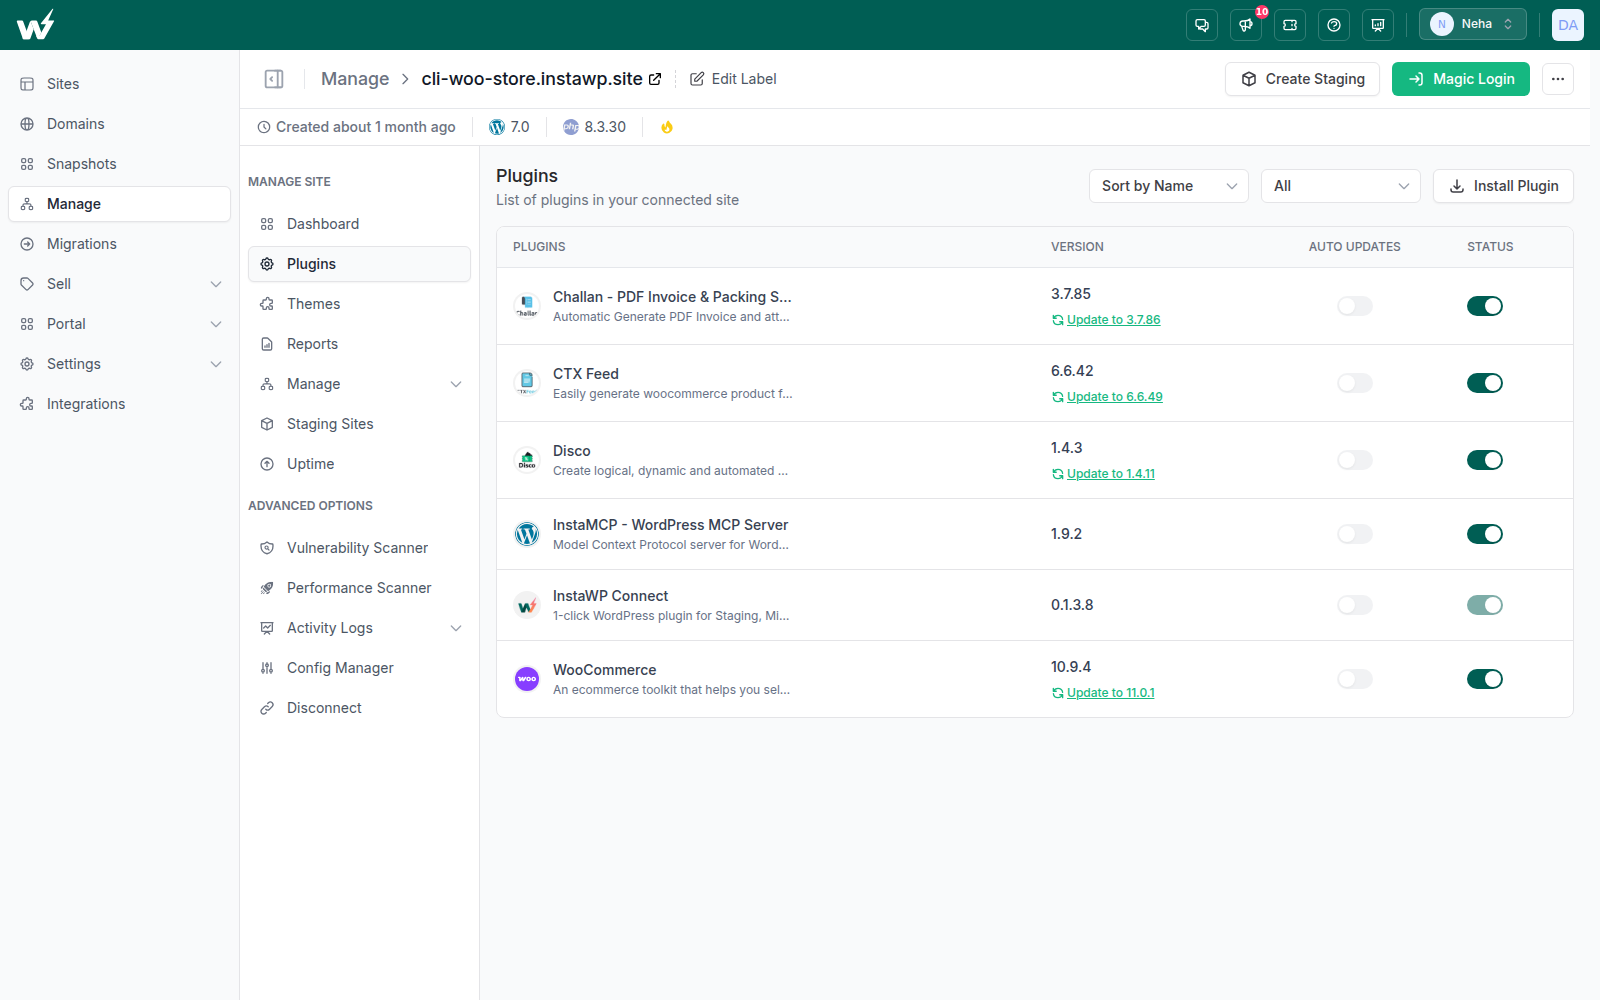The height and width of the screenshot is (1000, 1600).
Task: Click the ticket icon in the top bar
Action: (x=1290, y=25)
